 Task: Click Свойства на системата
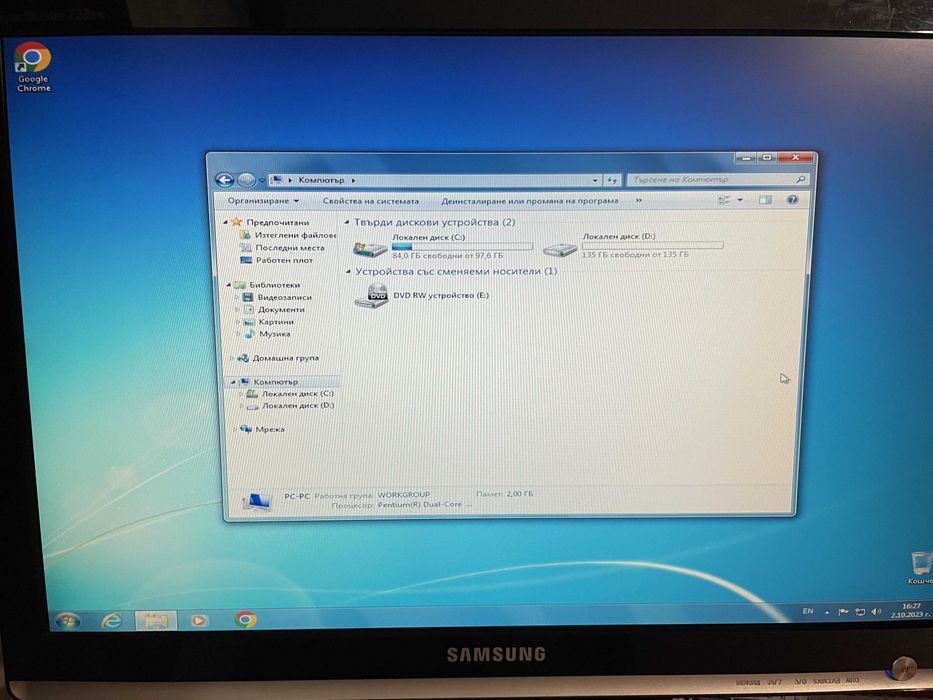coord(371,201)
